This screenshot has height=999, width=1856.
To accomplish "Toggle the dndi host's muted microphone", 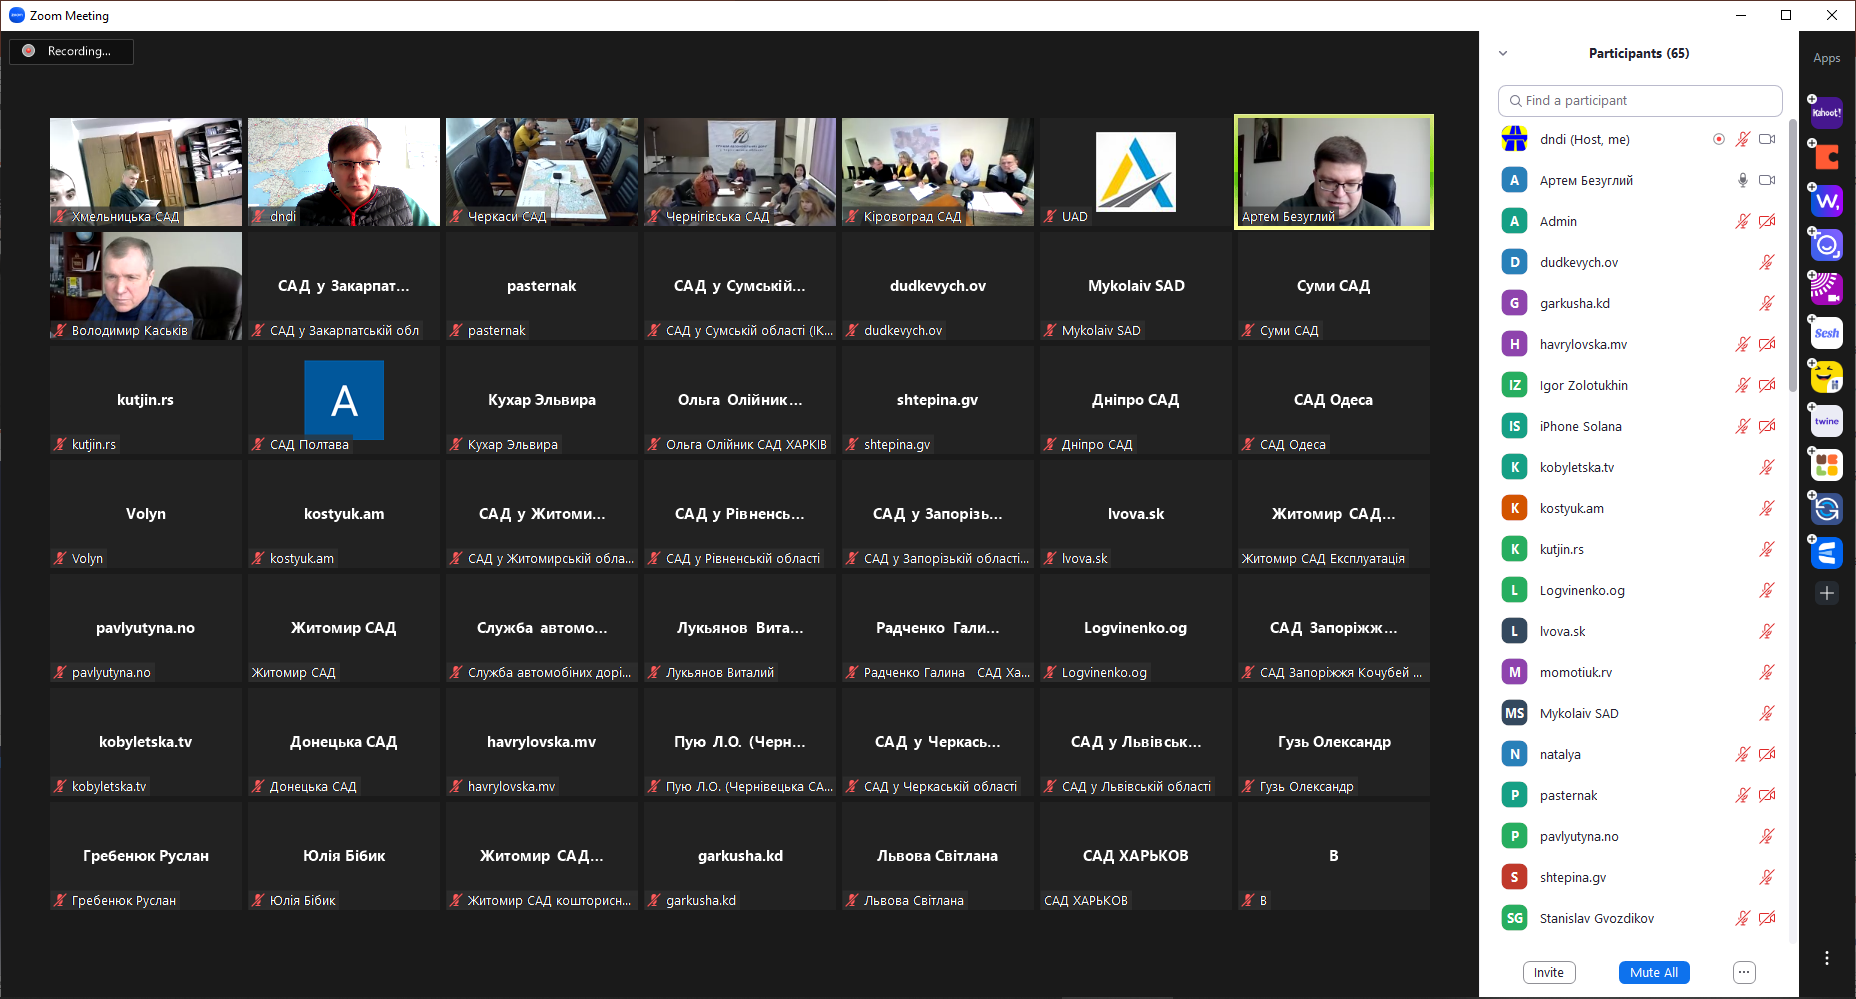I will point(1743,139).
